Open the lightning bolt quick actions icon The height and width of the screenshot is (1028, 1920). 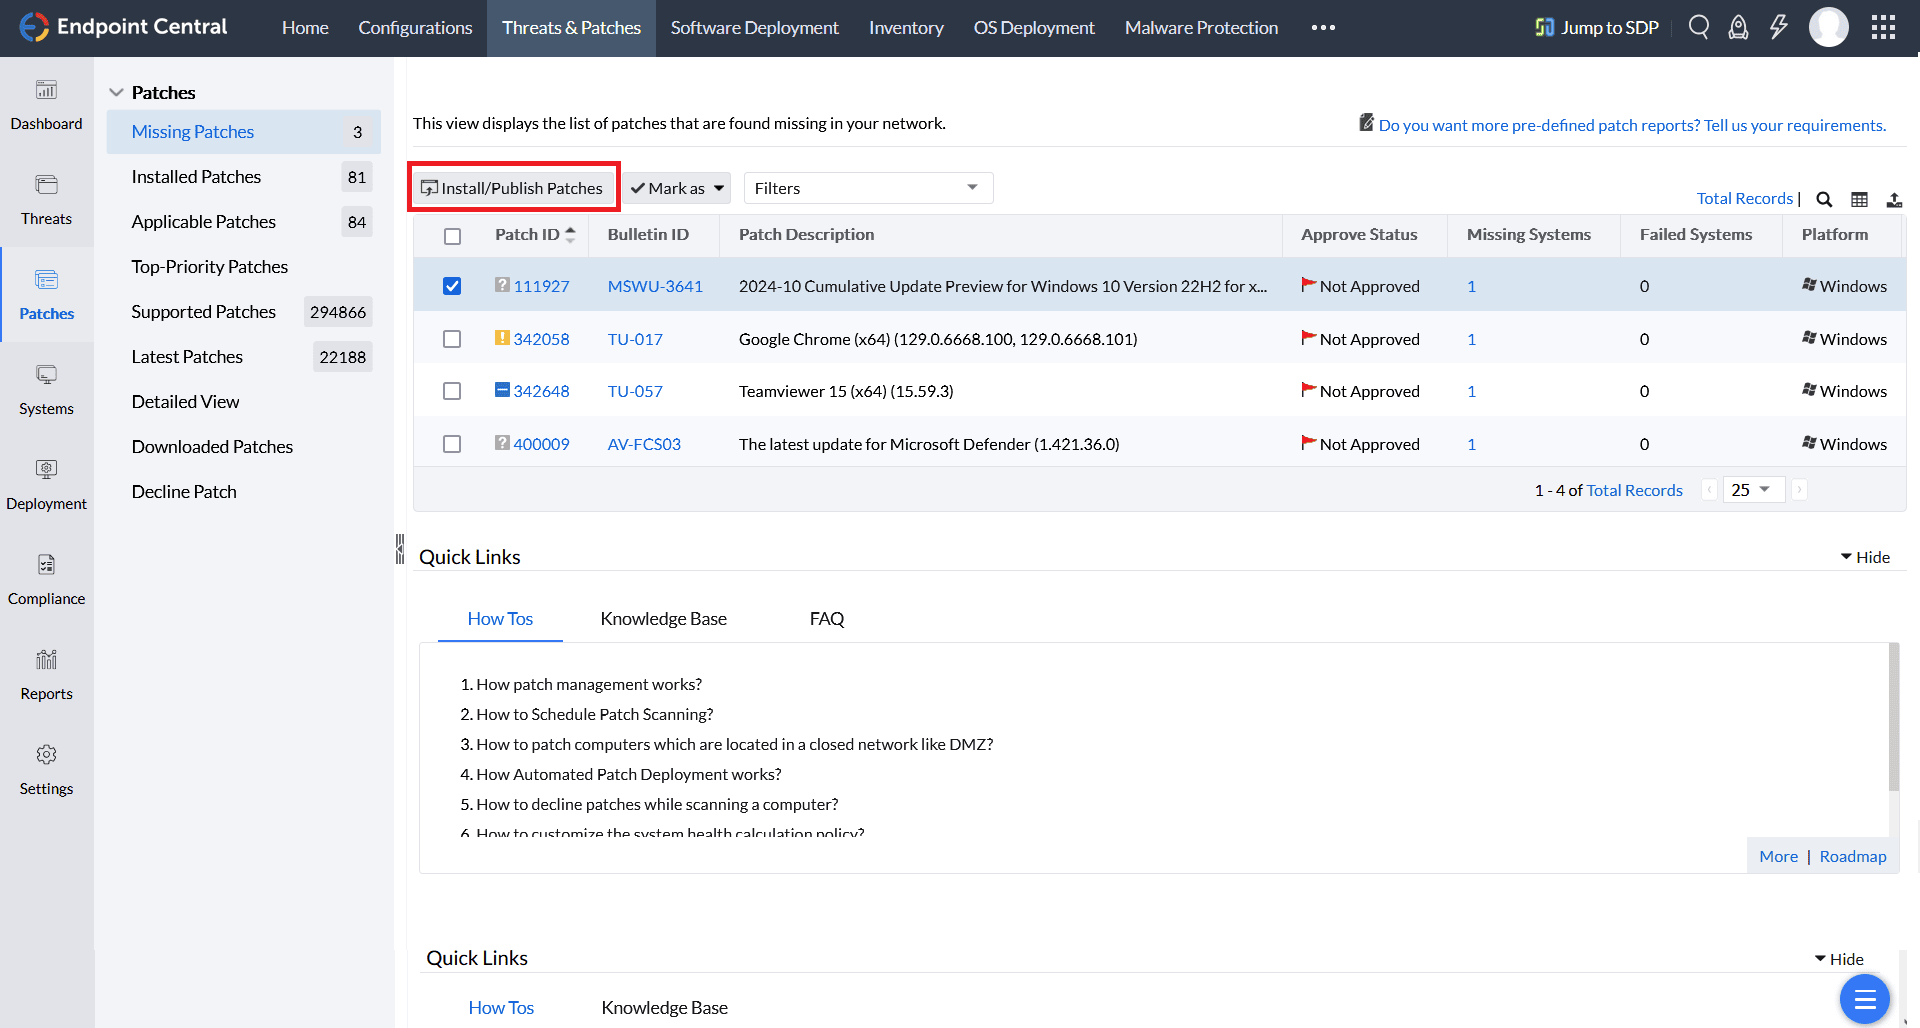tap(1778, 27)
